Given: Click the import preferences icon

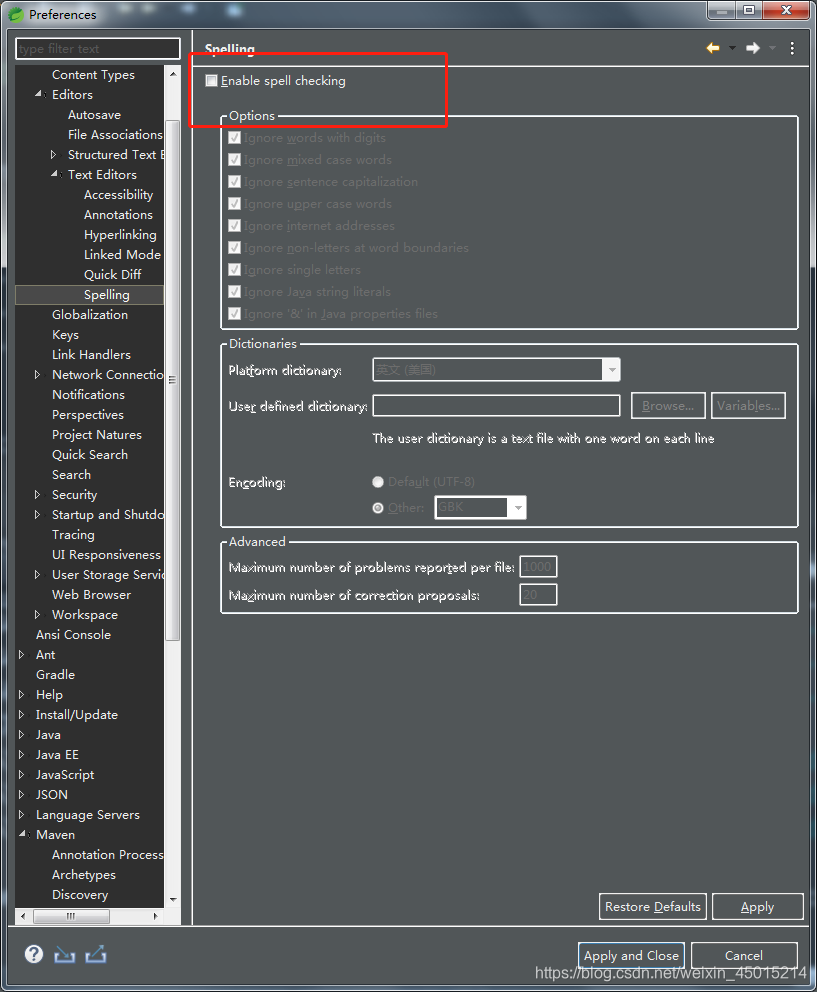Looking at the screenshot, I should coord(65,955).
